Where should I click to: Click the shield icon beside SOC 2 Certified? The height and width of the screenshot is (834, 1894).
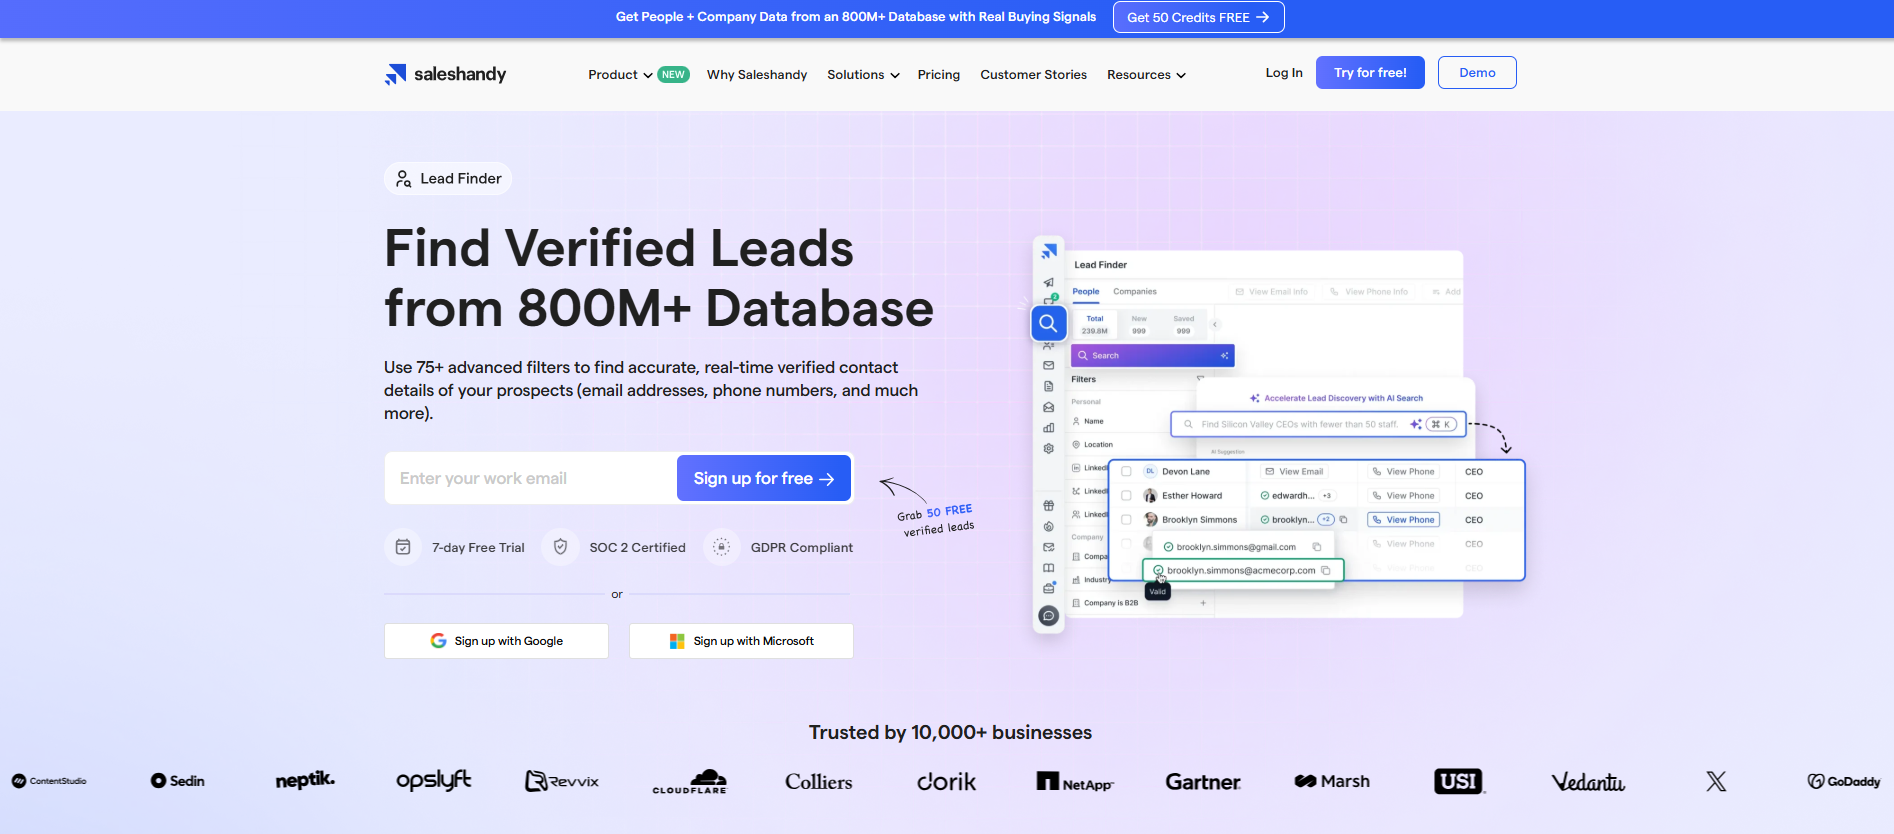click(560, 547)
